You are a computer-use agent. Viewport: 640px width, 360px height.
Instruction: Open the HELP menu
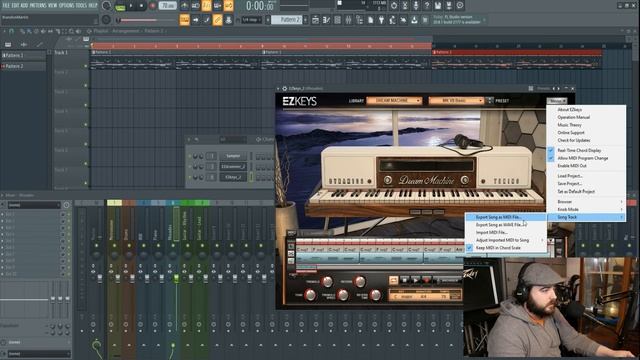[x=93, y=6]
